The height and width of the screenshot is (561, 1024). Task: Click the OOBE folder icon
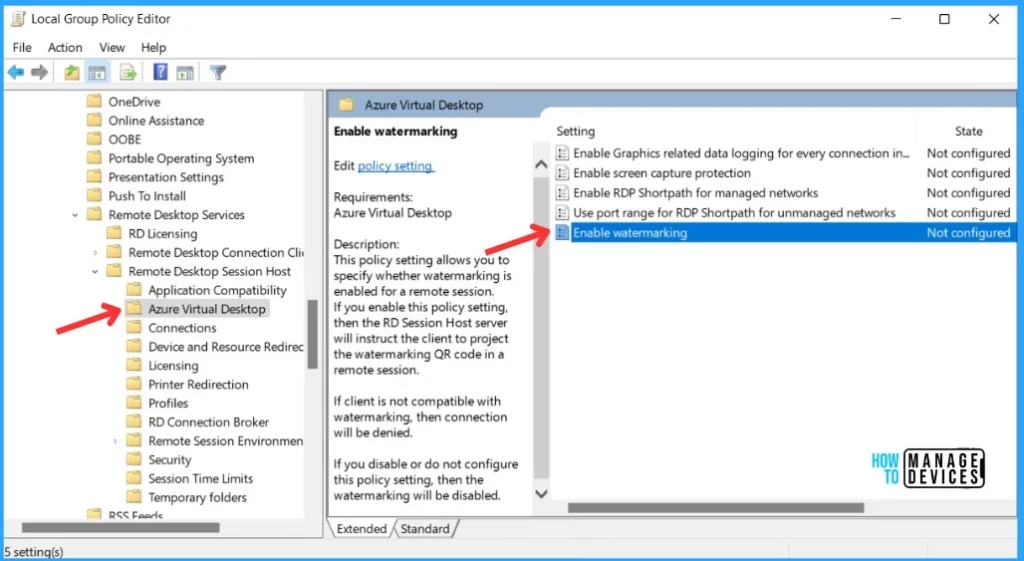(94, 139)
